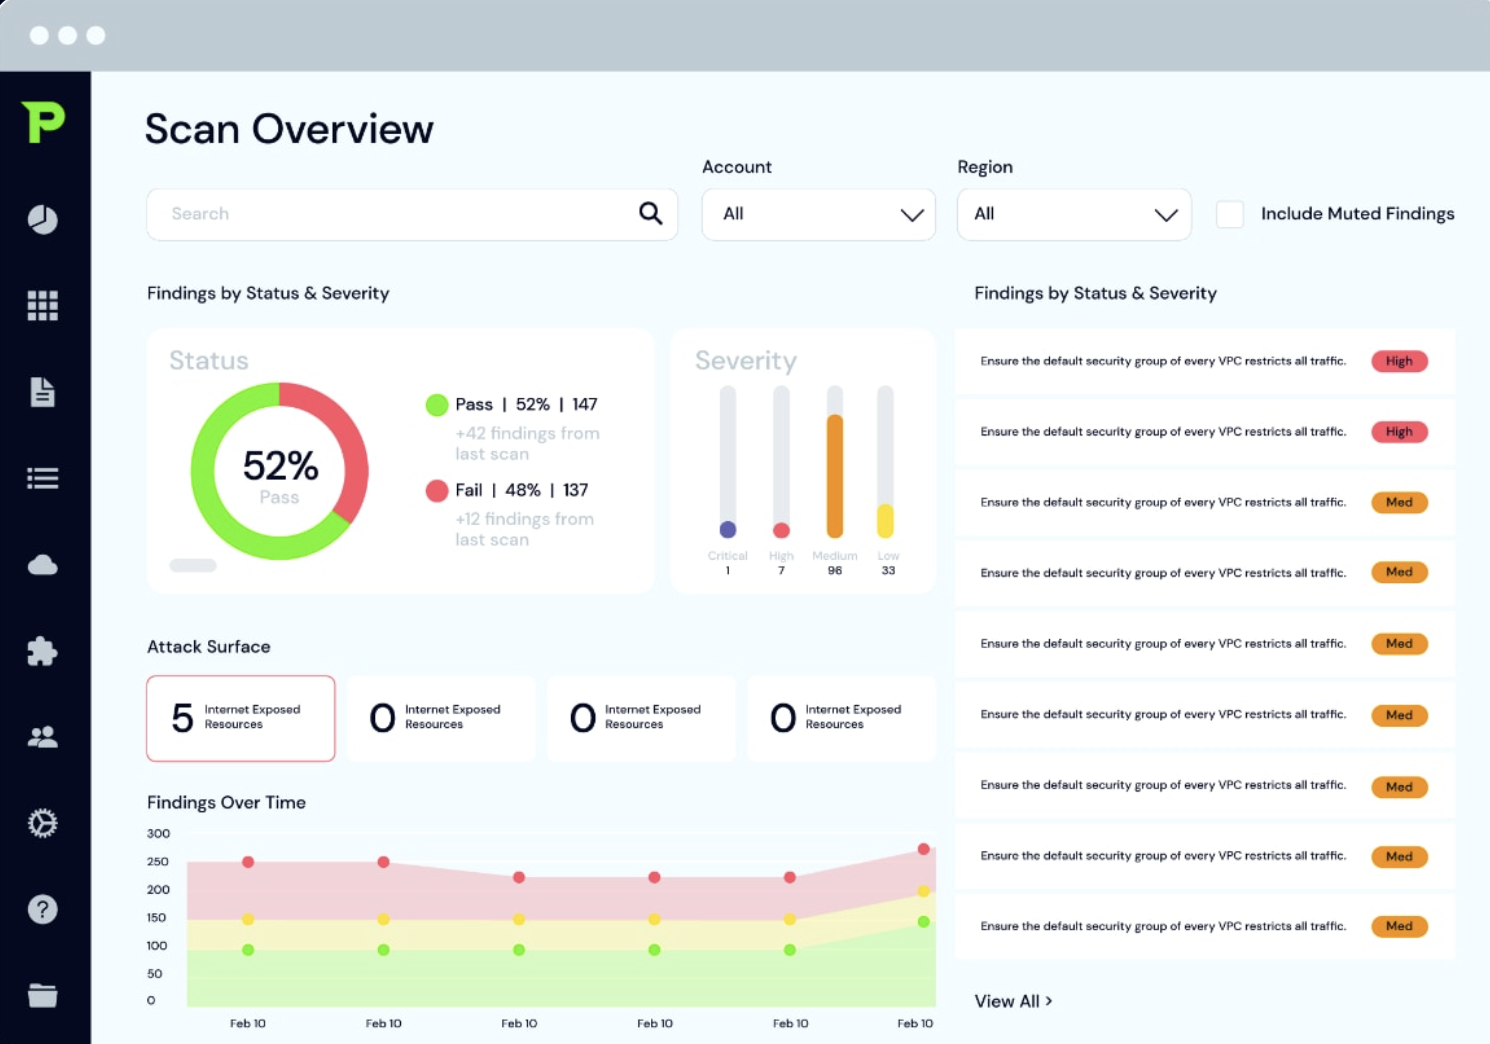The height and width of the screenshot is (1044, 1490).
Task: Open the settings gear icon in sidebar
Action: (x=42, y=823)
